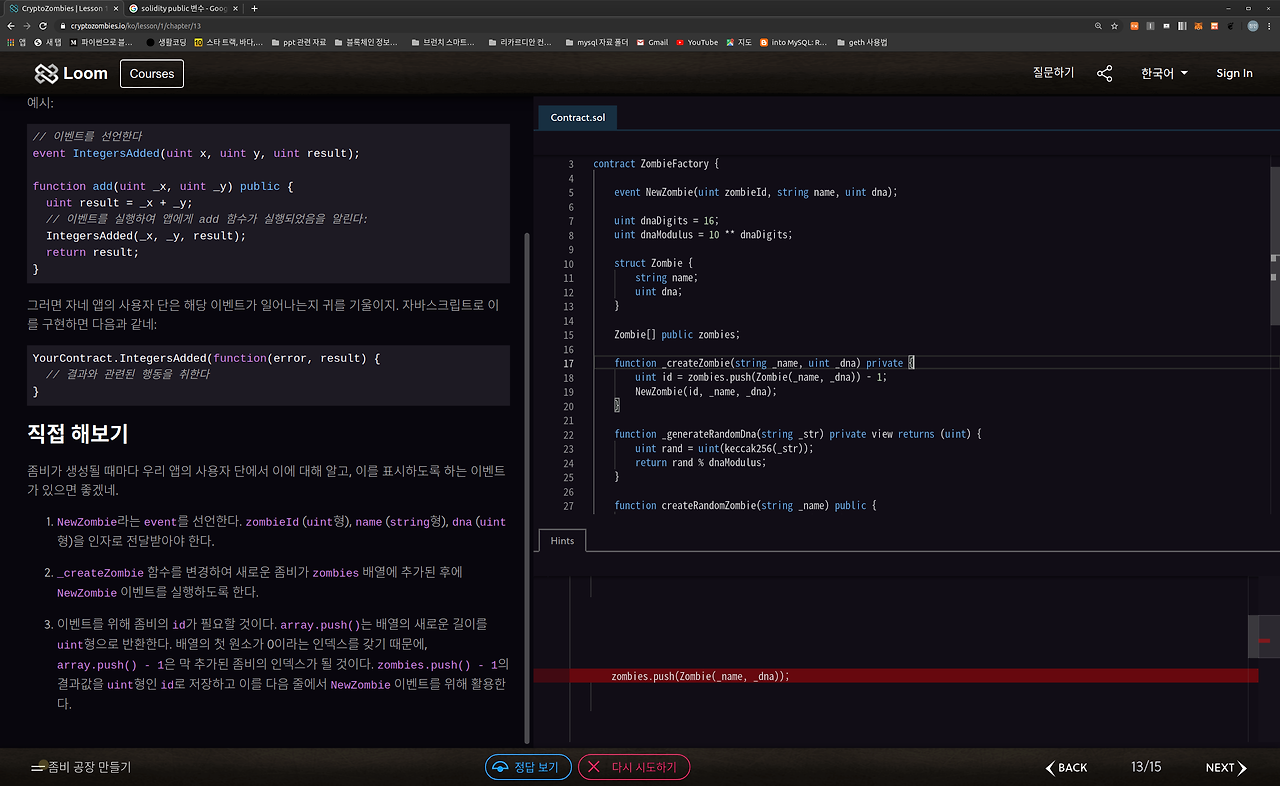Screen dimensions: 1280x786
Task: Expand the 한국어 language dropdown
Action: 1164,74
